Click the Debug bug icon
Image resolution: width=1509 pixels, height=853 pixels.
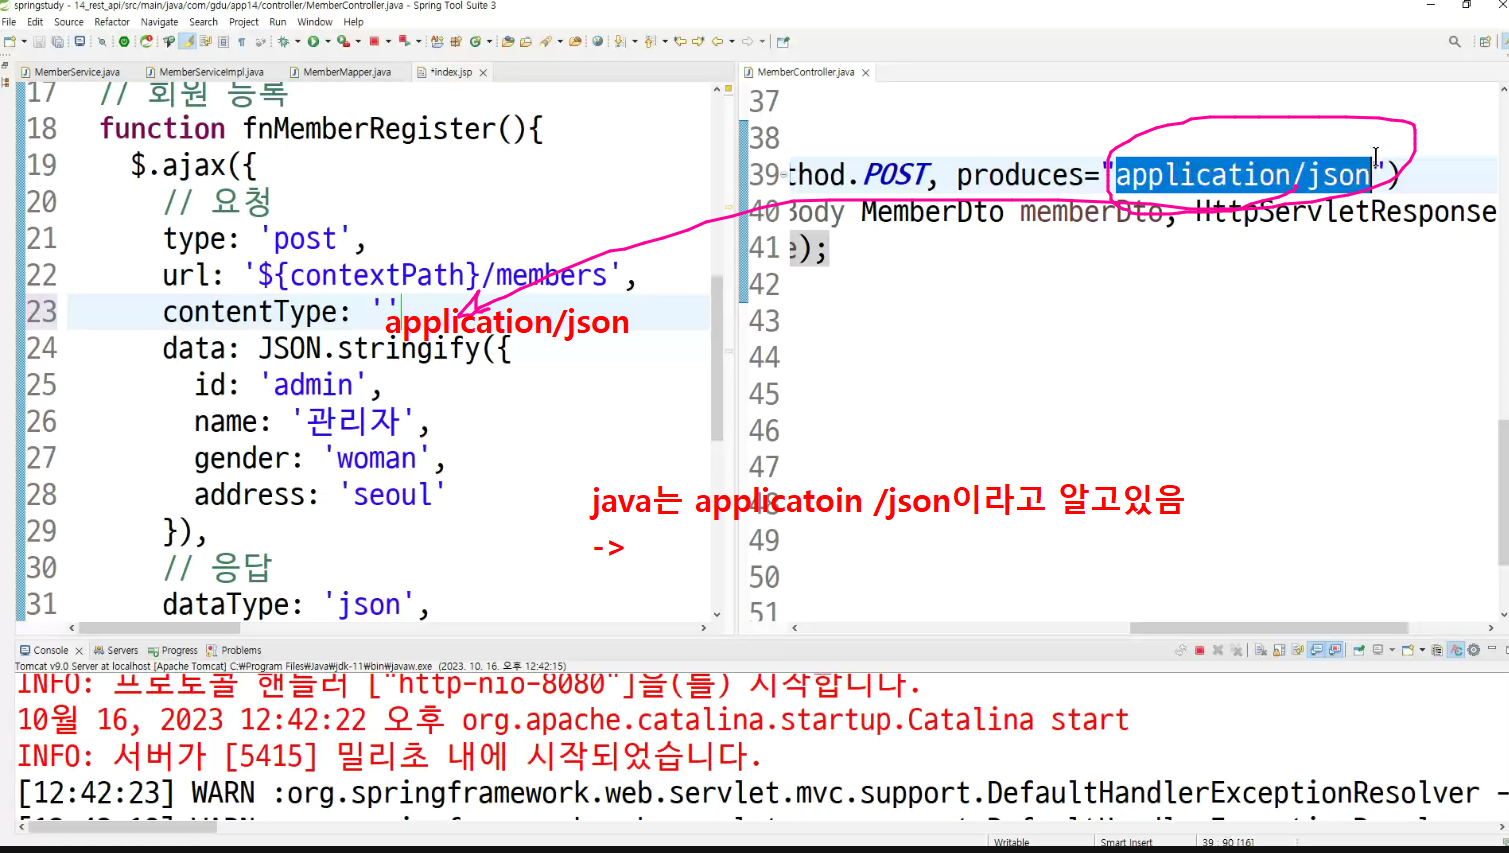click(x=284, y=42)
